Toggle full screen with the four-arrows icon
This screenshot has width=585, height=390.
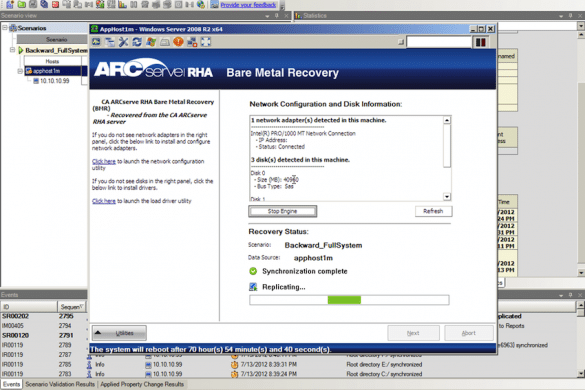point(206,42)
